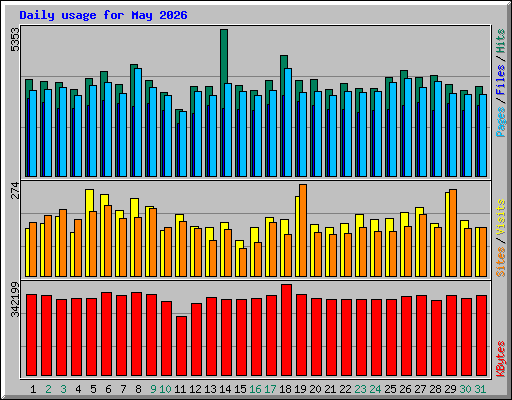Click the 274 visits axis value

tap(15, 190)
